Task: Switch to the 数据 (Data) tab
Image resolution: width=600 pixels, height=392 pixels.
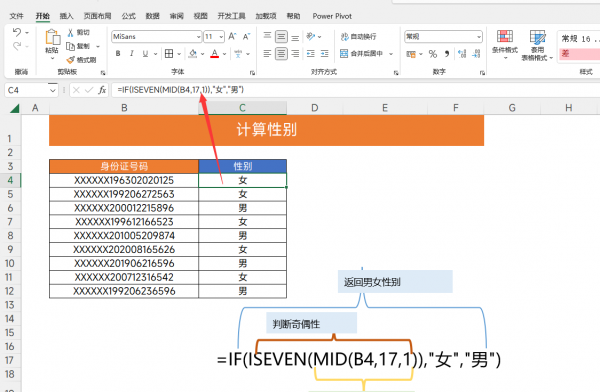Action: 152,16
